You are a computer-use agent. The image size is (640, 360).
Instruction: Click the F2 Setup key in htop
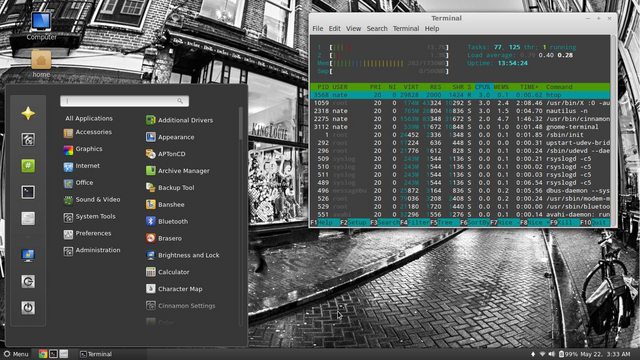click(x=354, y=222)
